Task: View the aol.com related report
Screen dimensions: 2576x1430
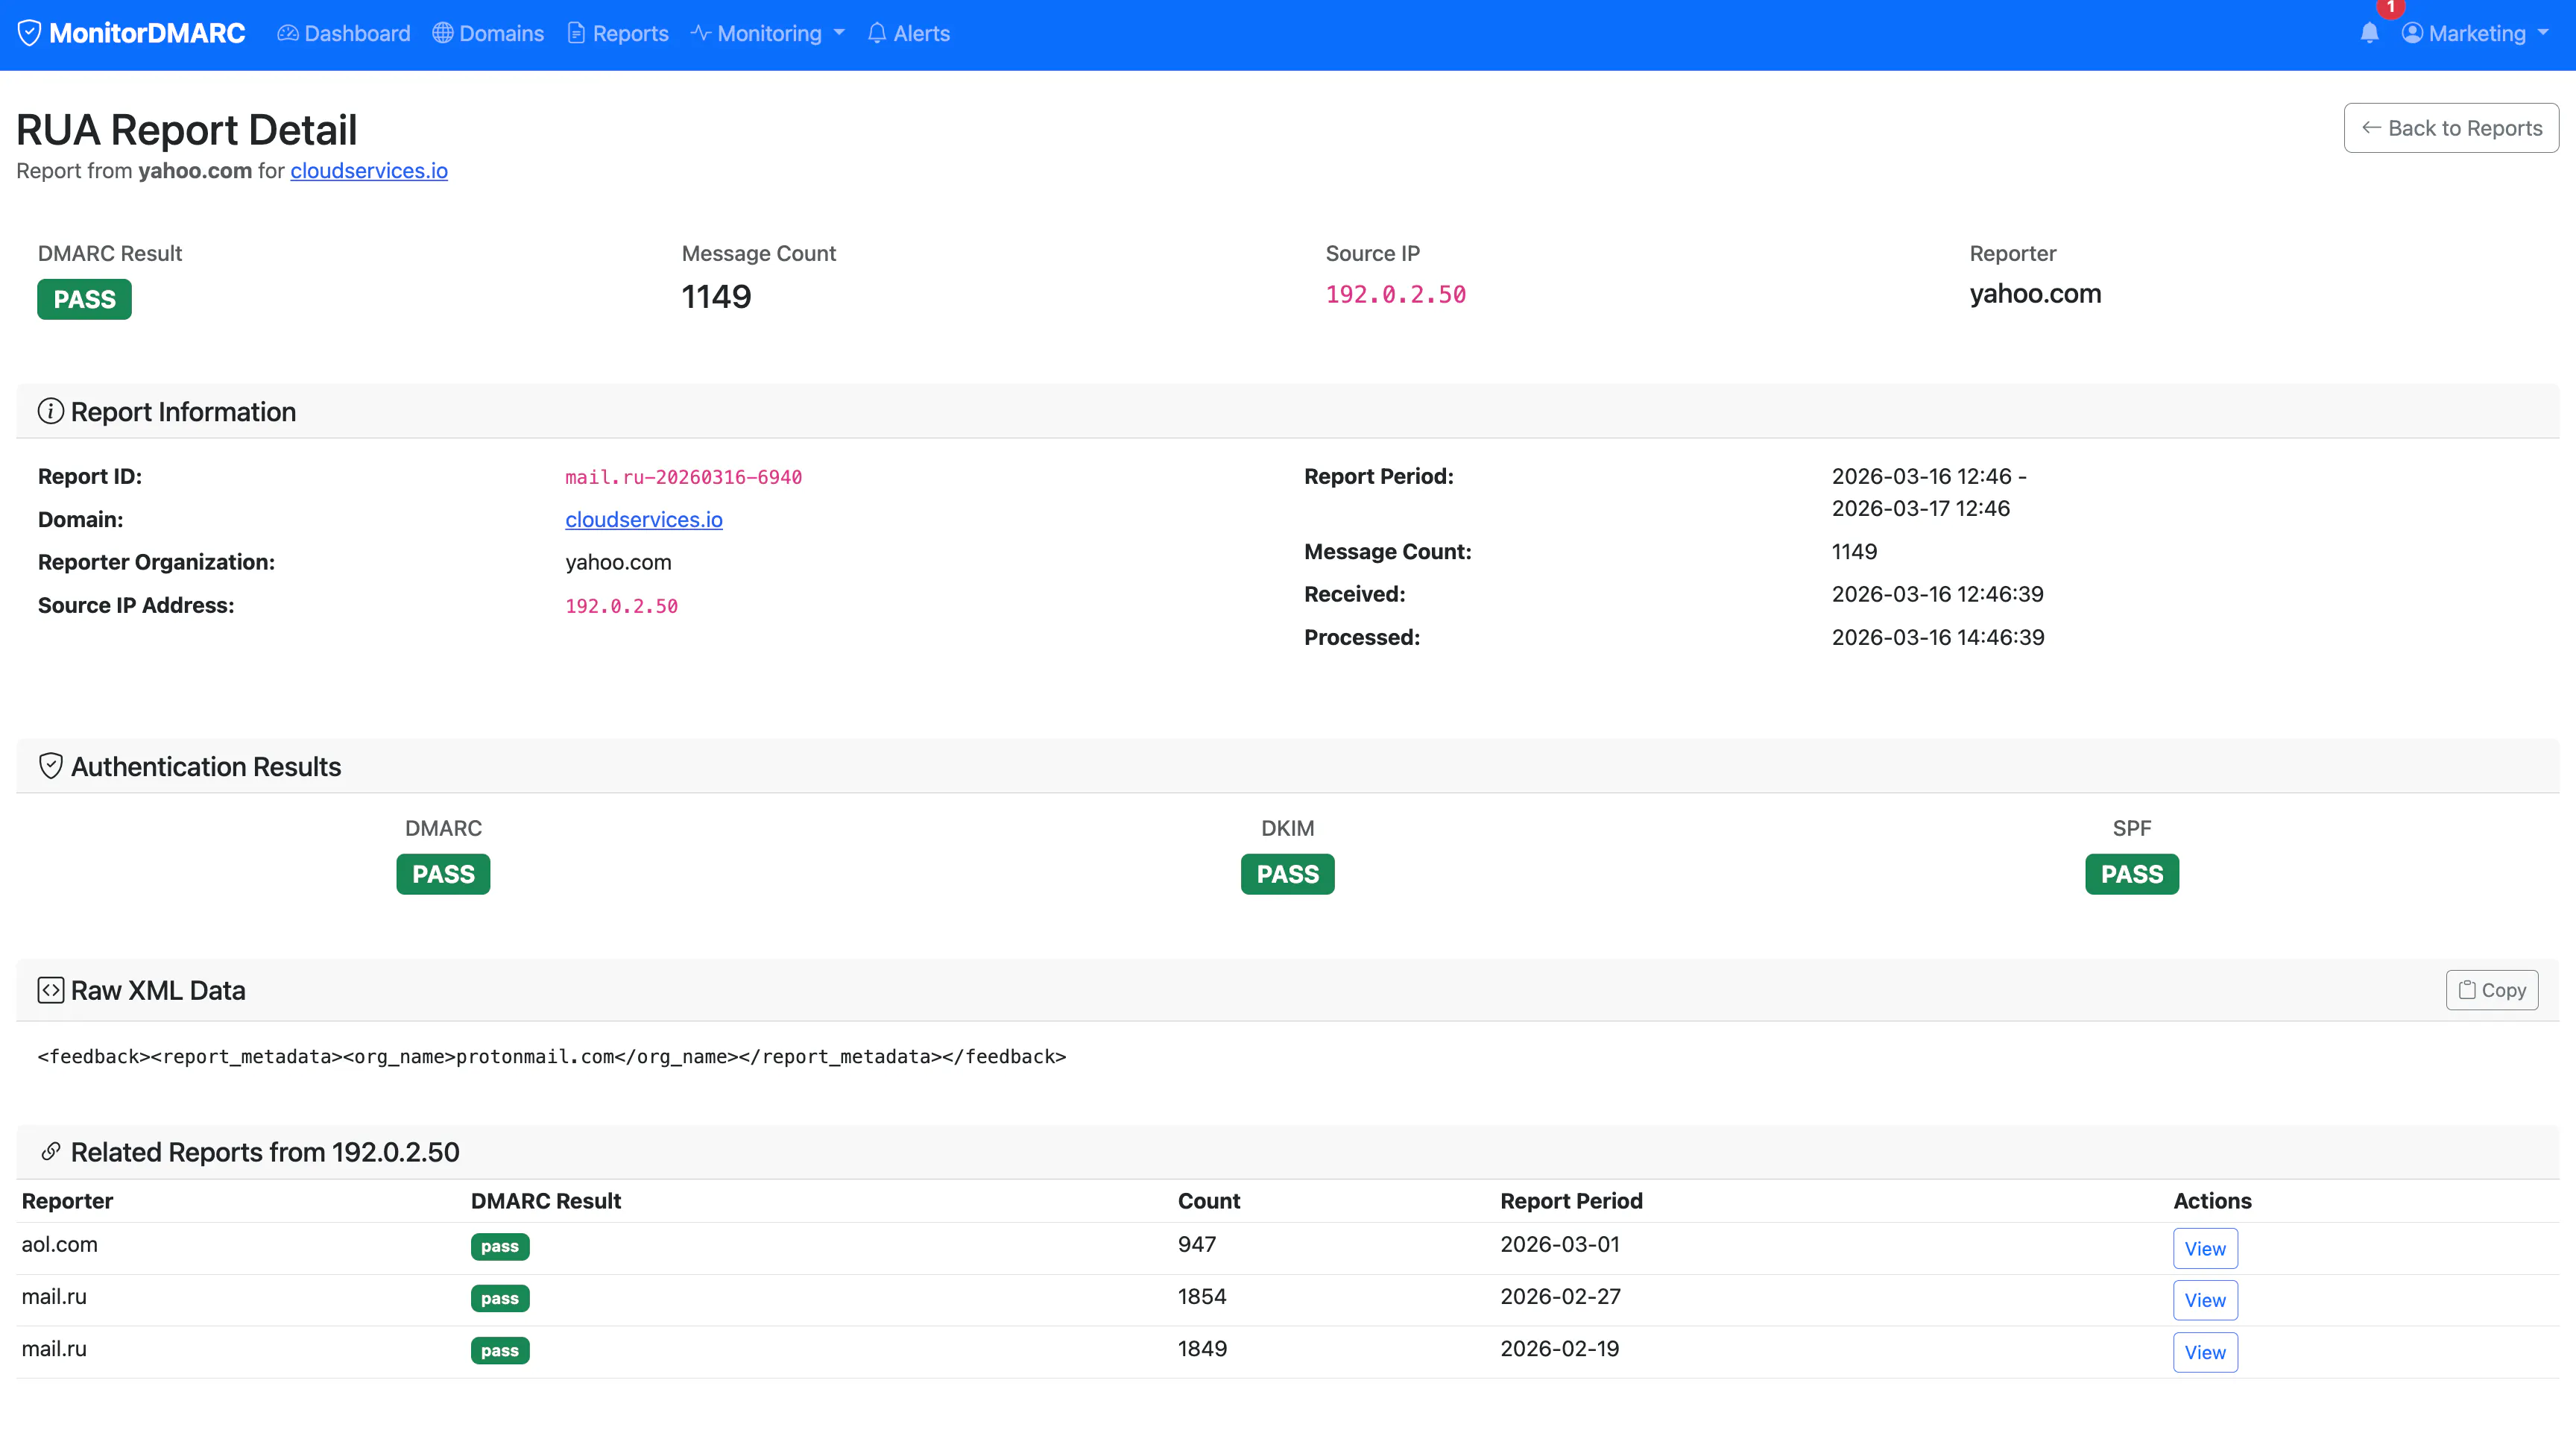Action: (2205, 1248)
